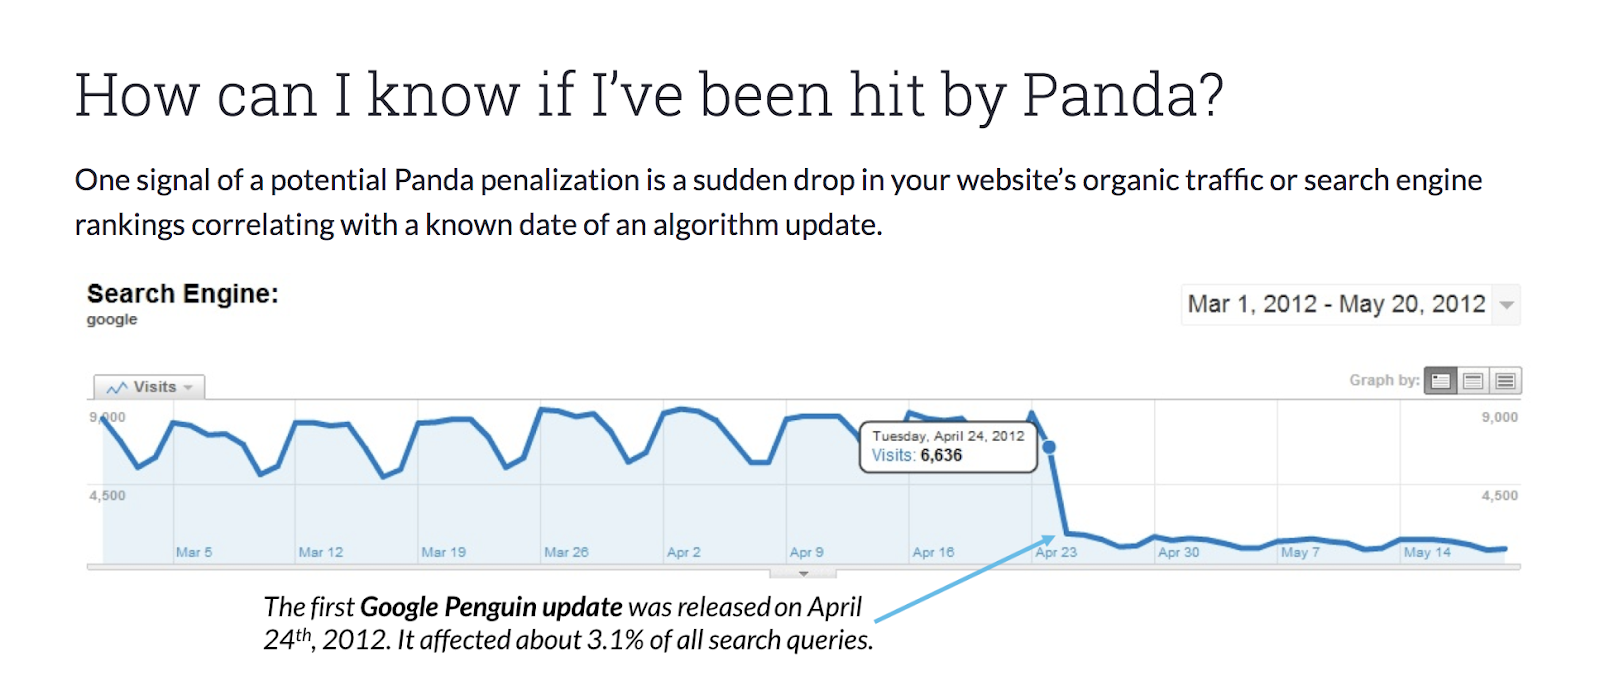Screen dimensions: 1600x690
Task: Click the google search engine label
Action: pos(112,320)
